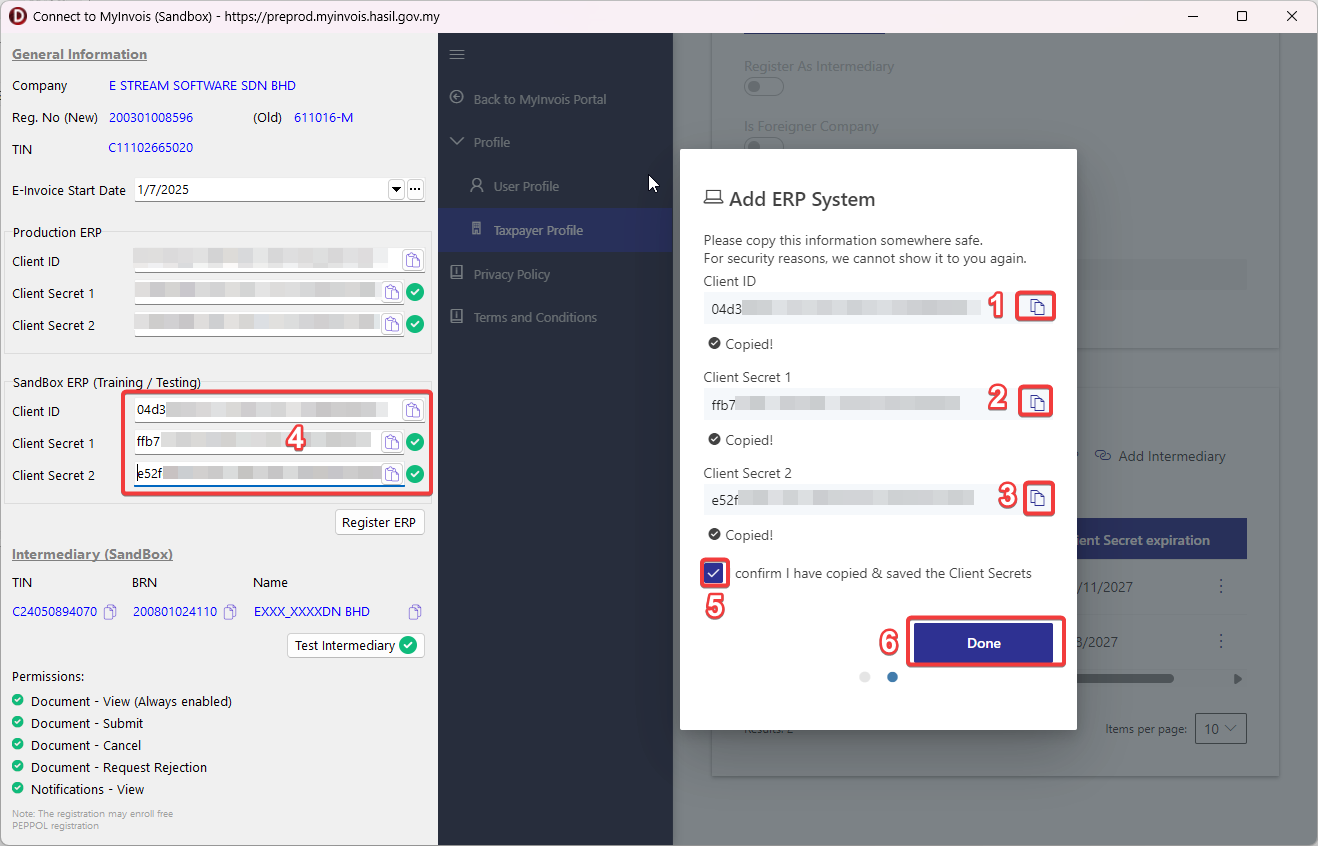Click TIN value C11102665020
Image resolution: width=1318 pixels, height=846 pixels.
[x=151, y=148]
